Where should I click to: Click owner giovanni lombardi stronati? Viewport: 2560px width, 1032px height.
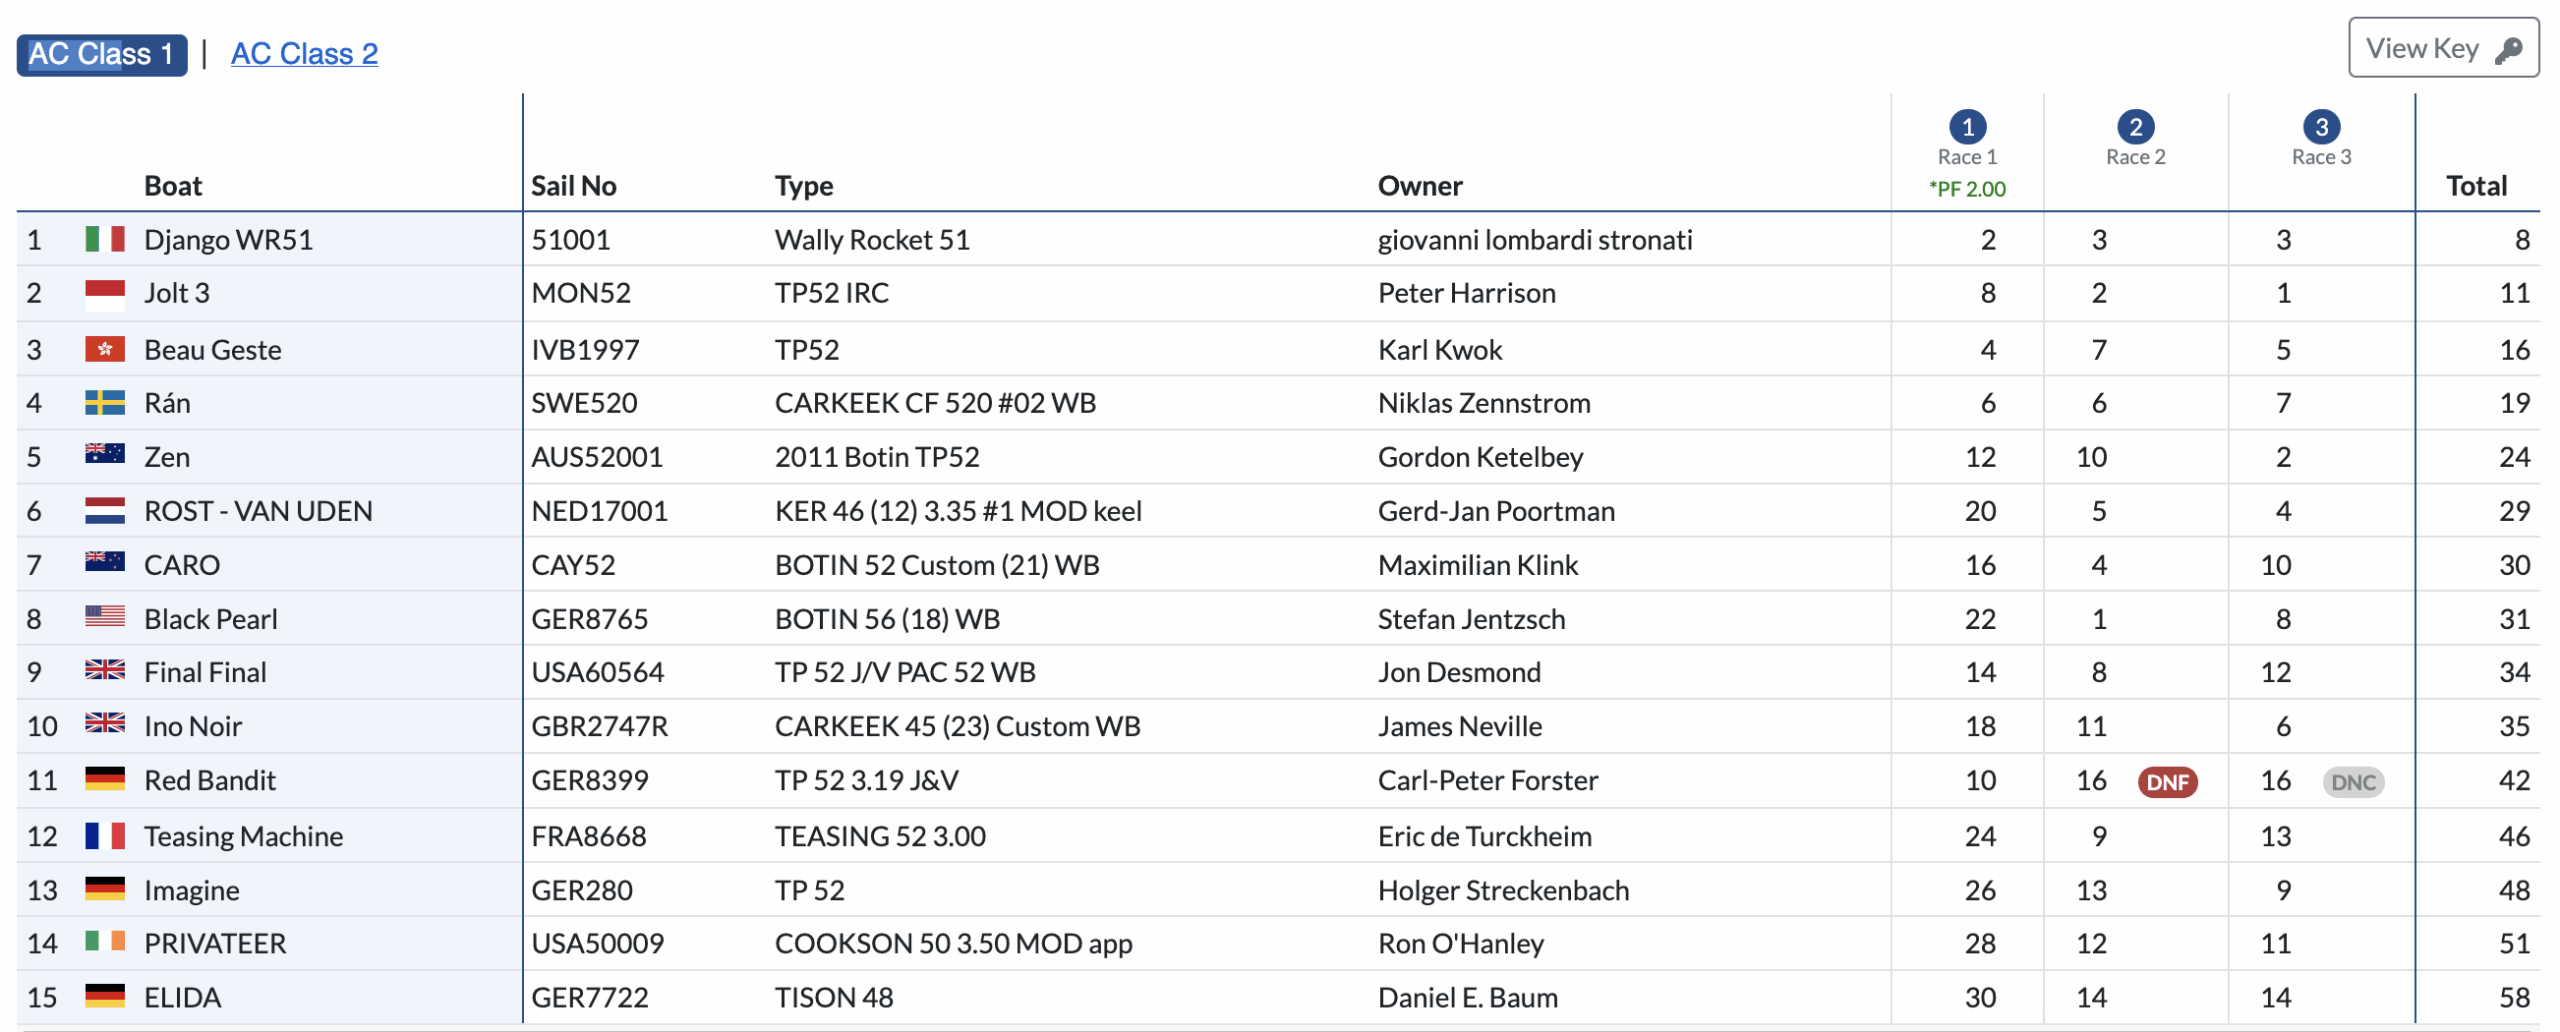[x=1535, y=240]
